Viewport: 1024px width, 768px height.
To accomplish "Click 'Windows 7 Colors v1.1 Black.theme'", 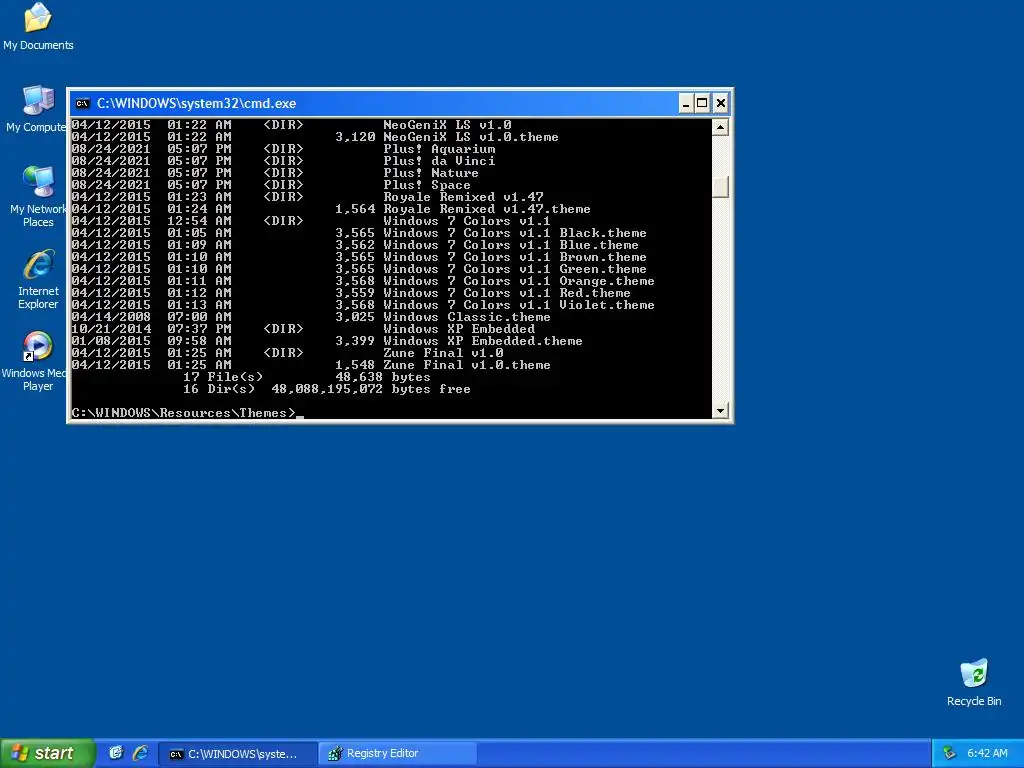I will (x=515, y=233).
